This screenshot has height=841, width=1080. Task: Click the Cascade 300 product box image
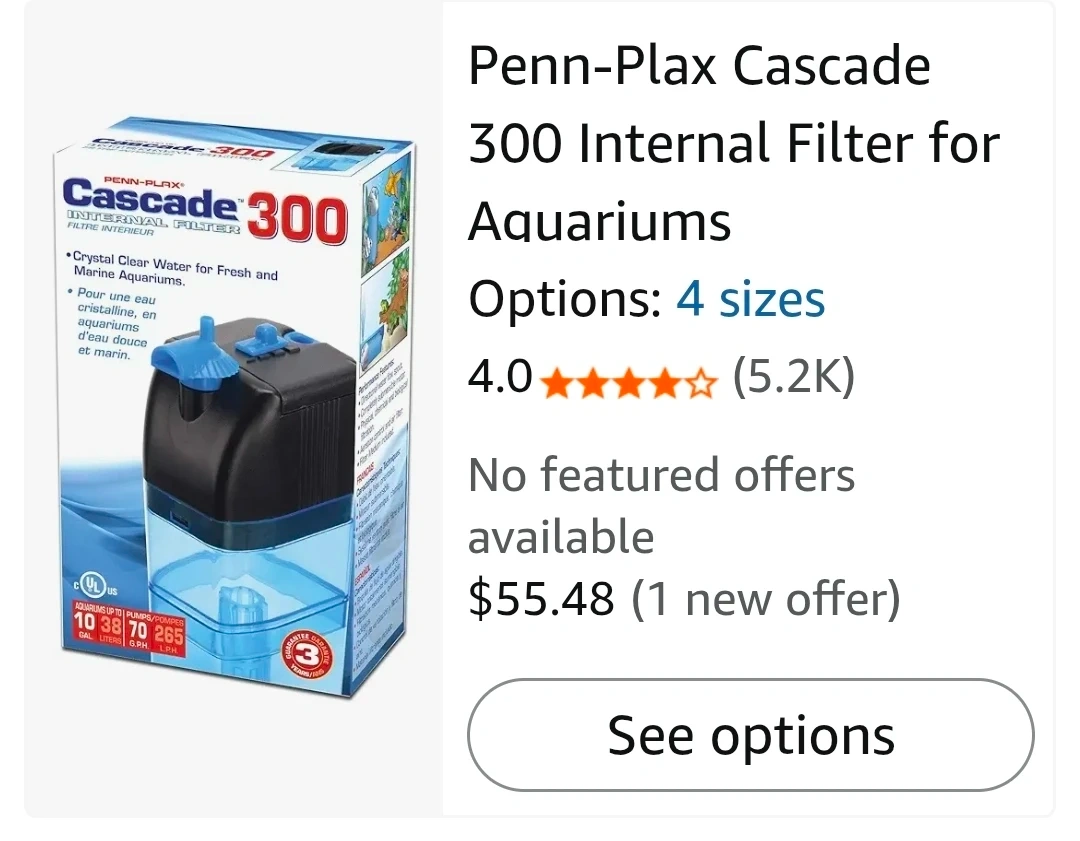[x=234, y=406]
